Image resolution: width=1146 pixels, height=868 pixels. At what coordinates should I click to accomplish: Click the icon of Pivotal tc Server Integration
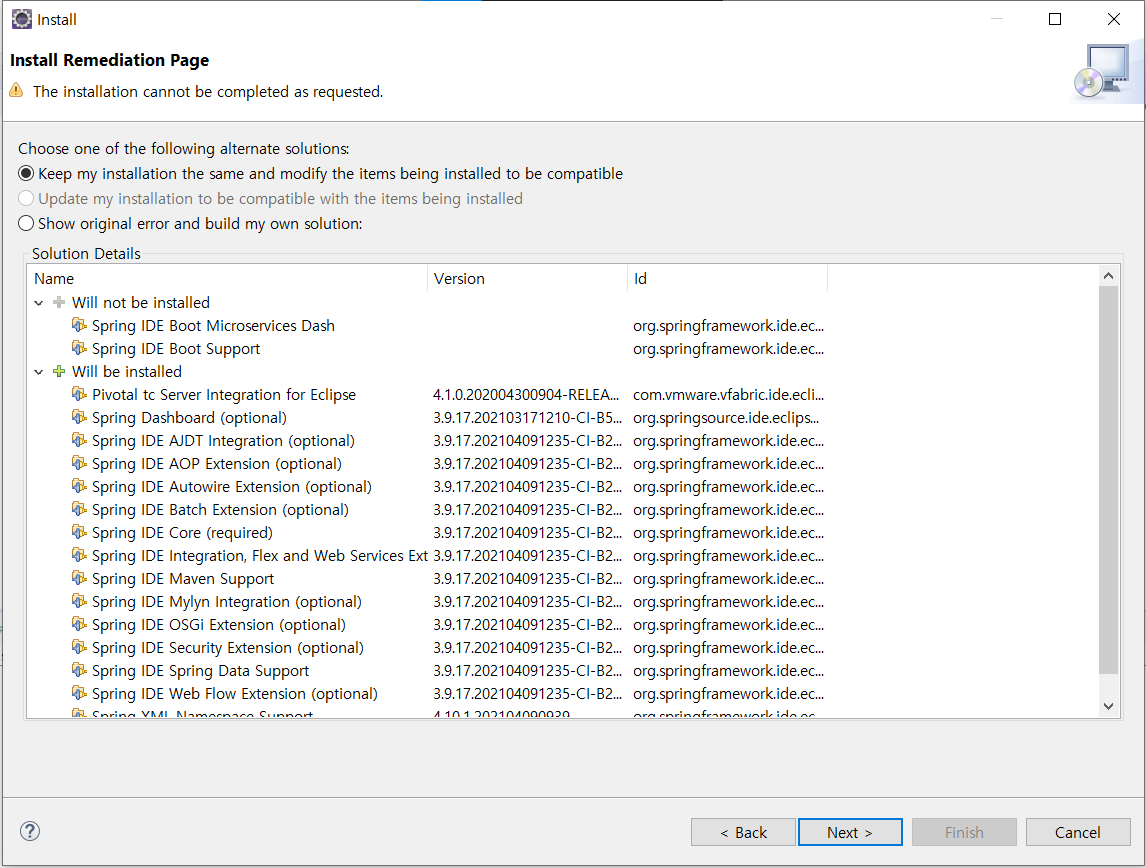click(79, 394)
